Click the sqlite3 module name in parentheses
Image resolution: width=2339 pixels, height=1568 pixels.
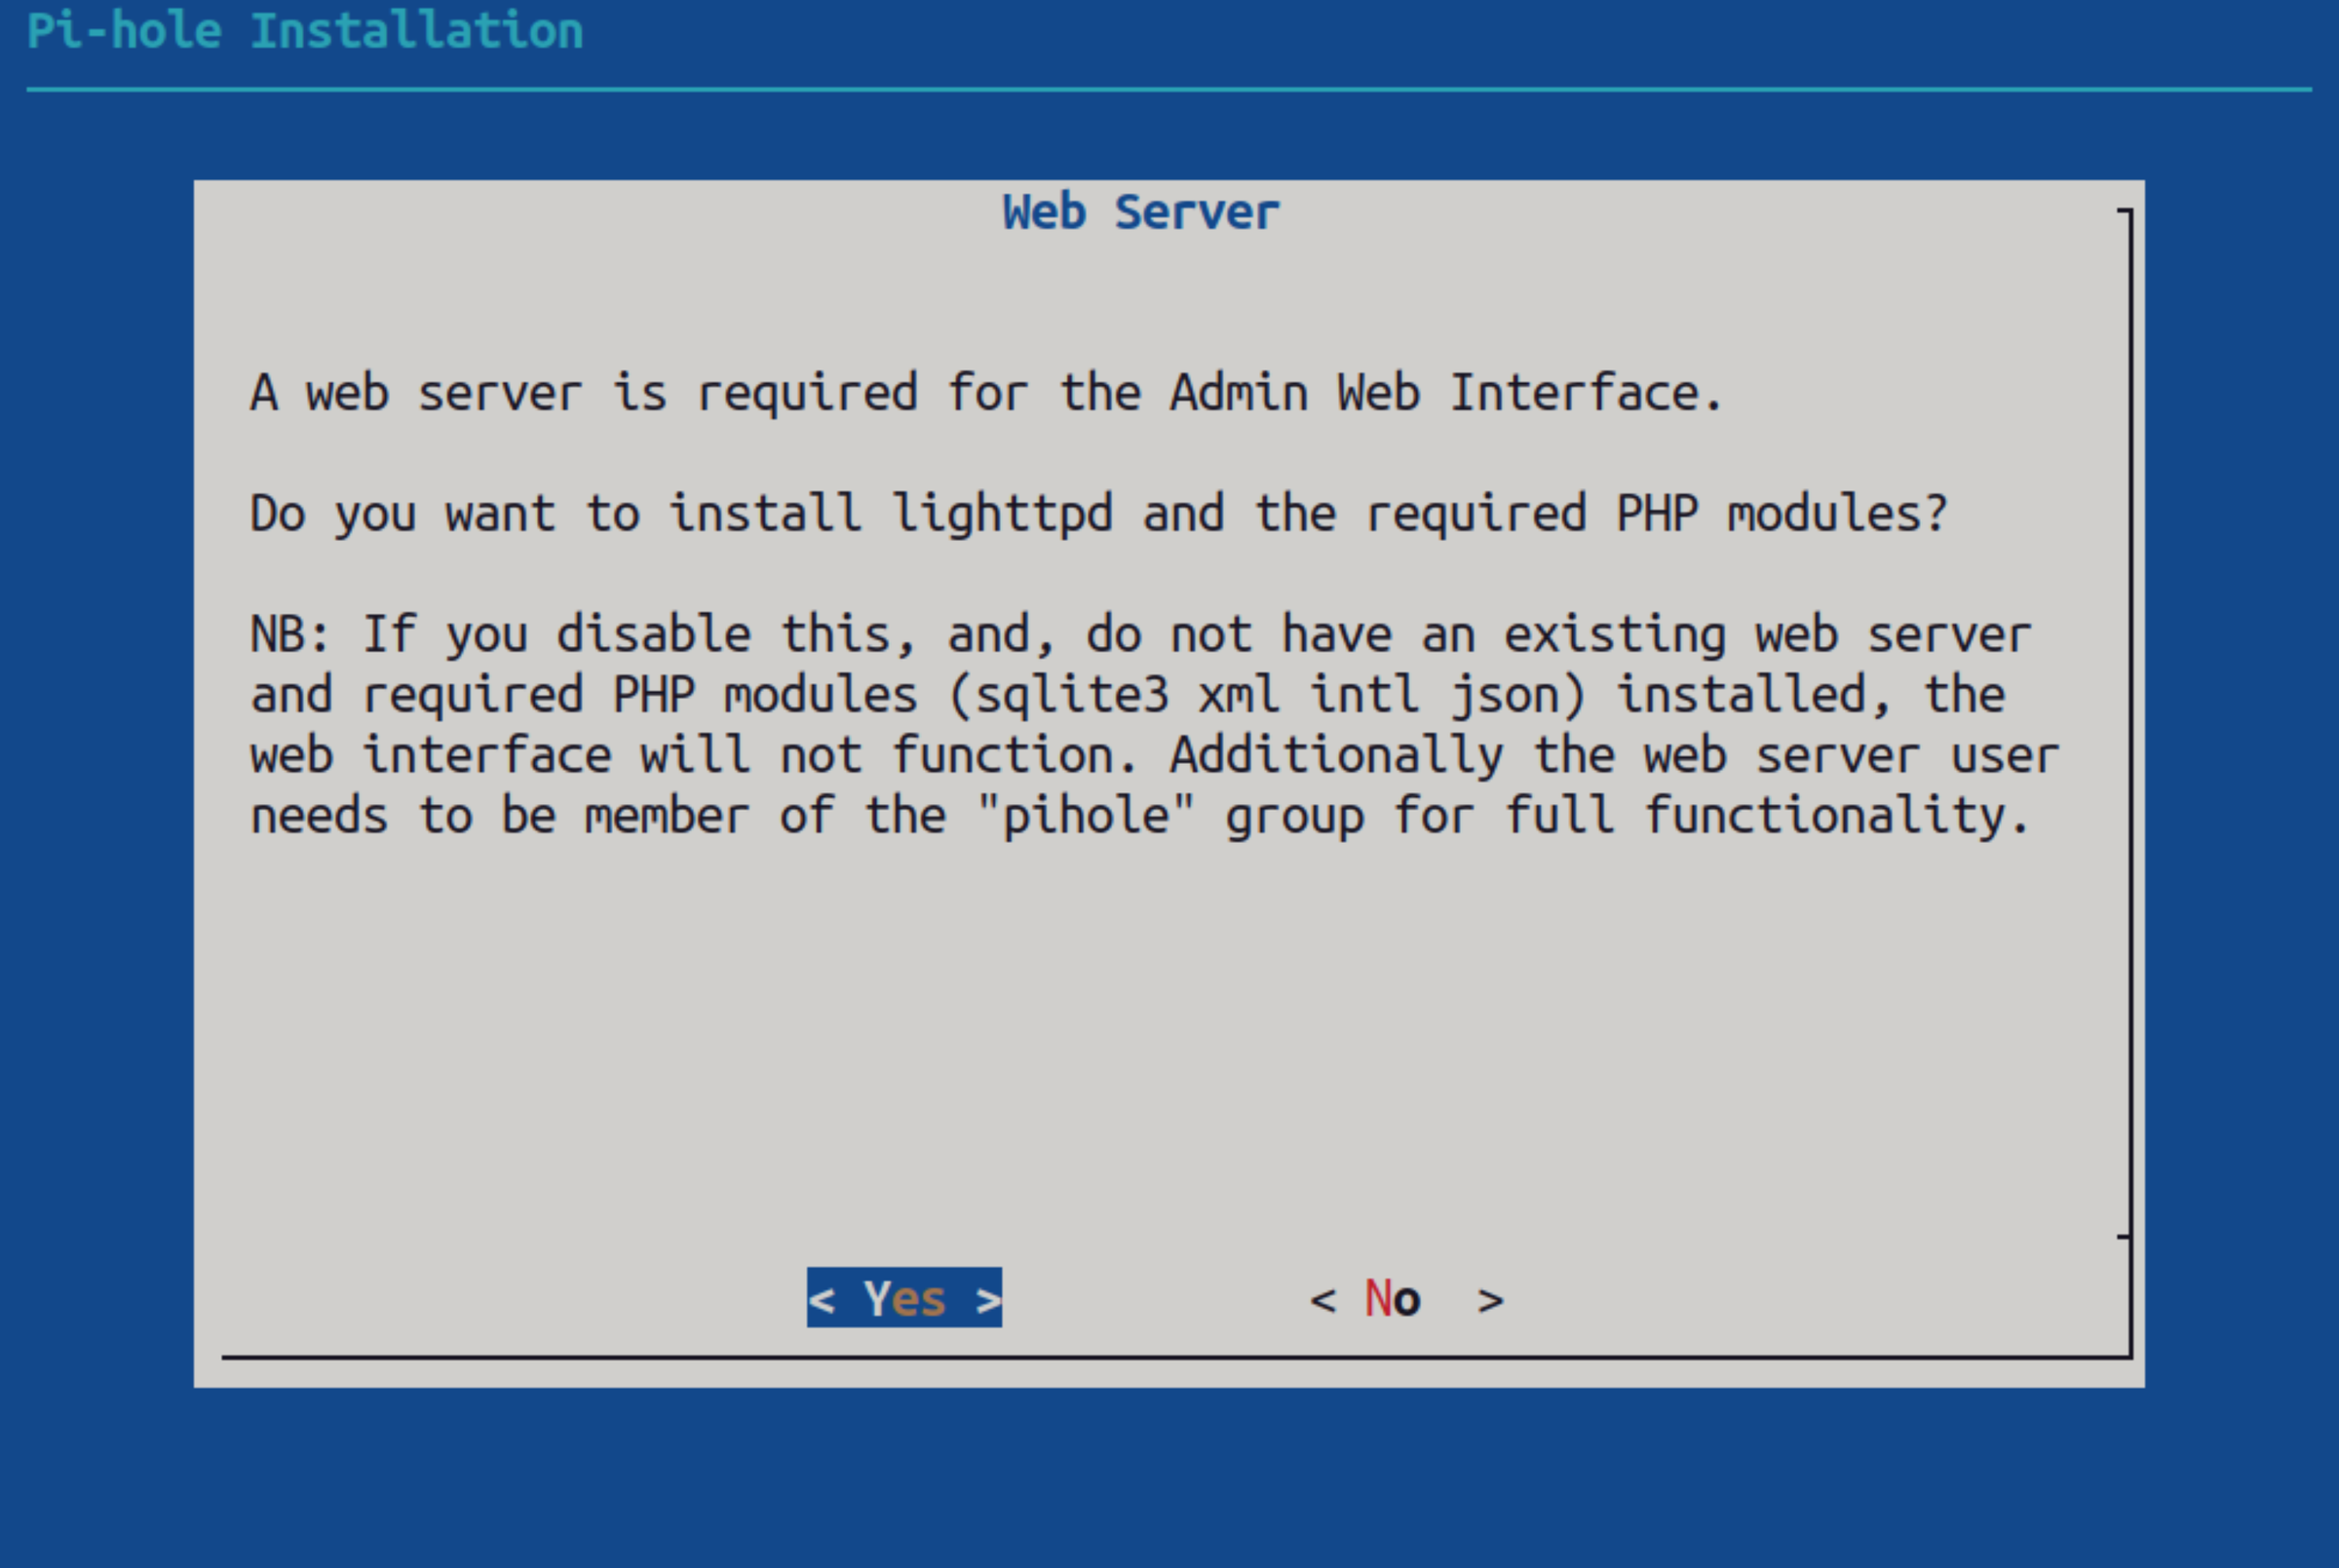tap(1071, 695)
